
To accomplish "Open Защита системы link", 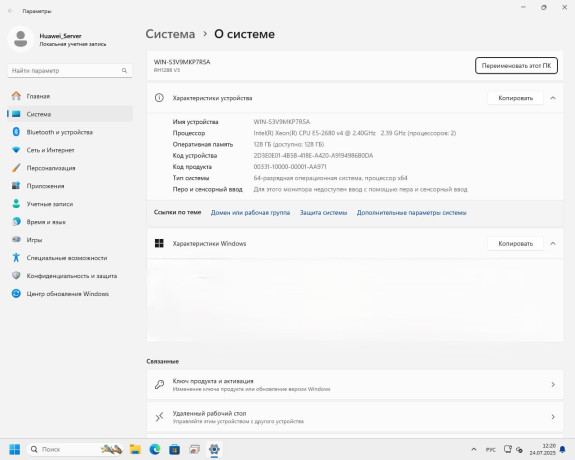I will click(323, 212).
